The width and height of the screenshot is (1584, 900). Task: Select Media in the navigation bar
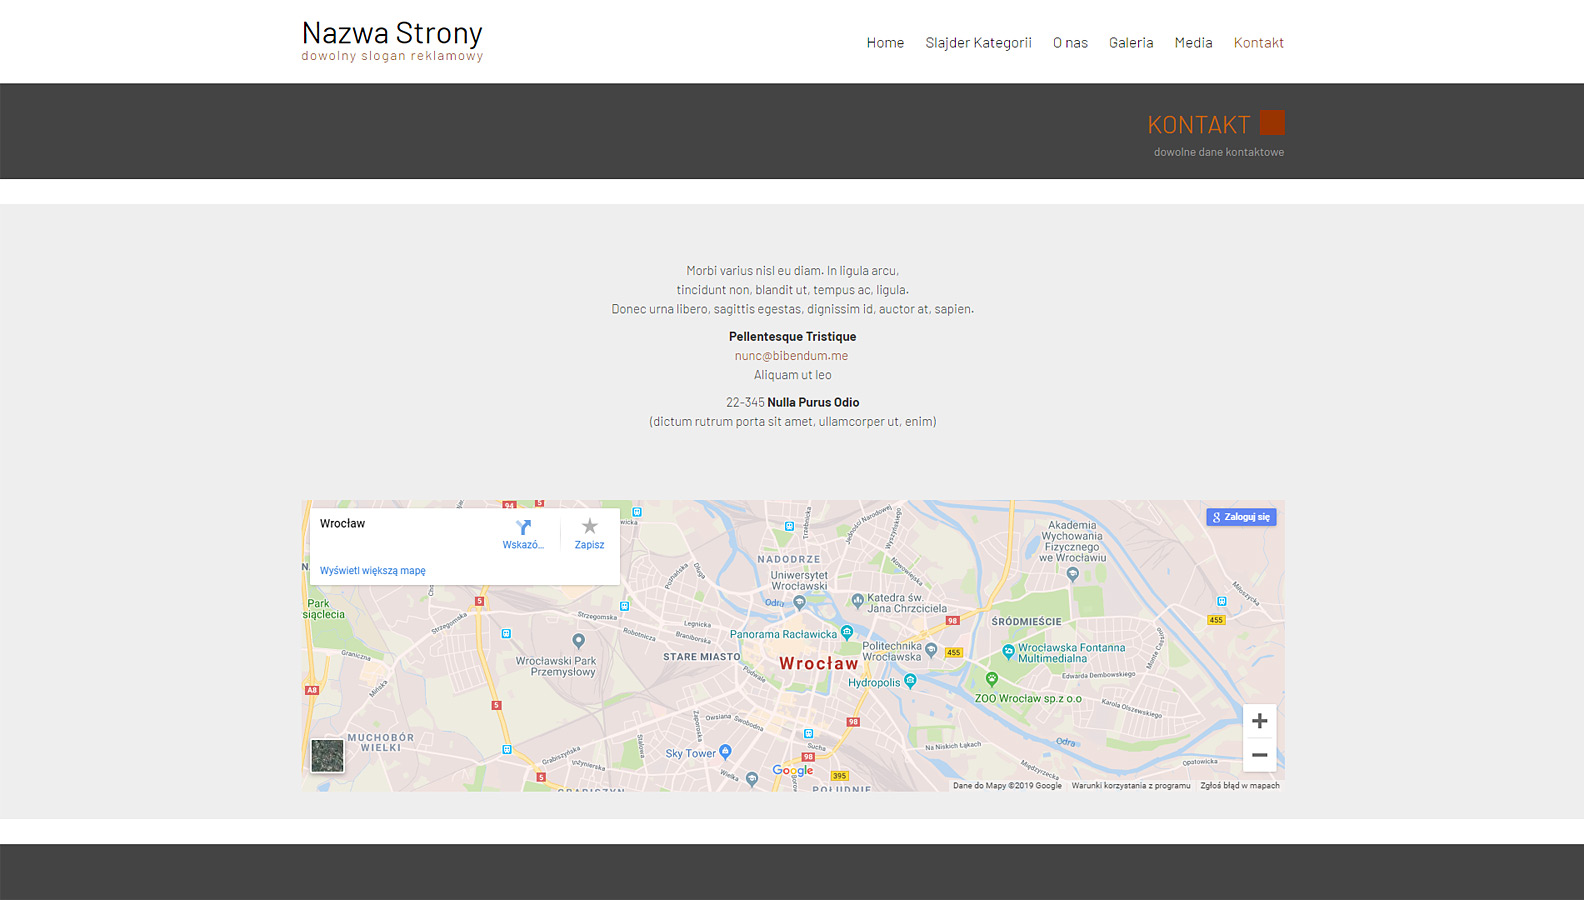[x=1193, y=43]
